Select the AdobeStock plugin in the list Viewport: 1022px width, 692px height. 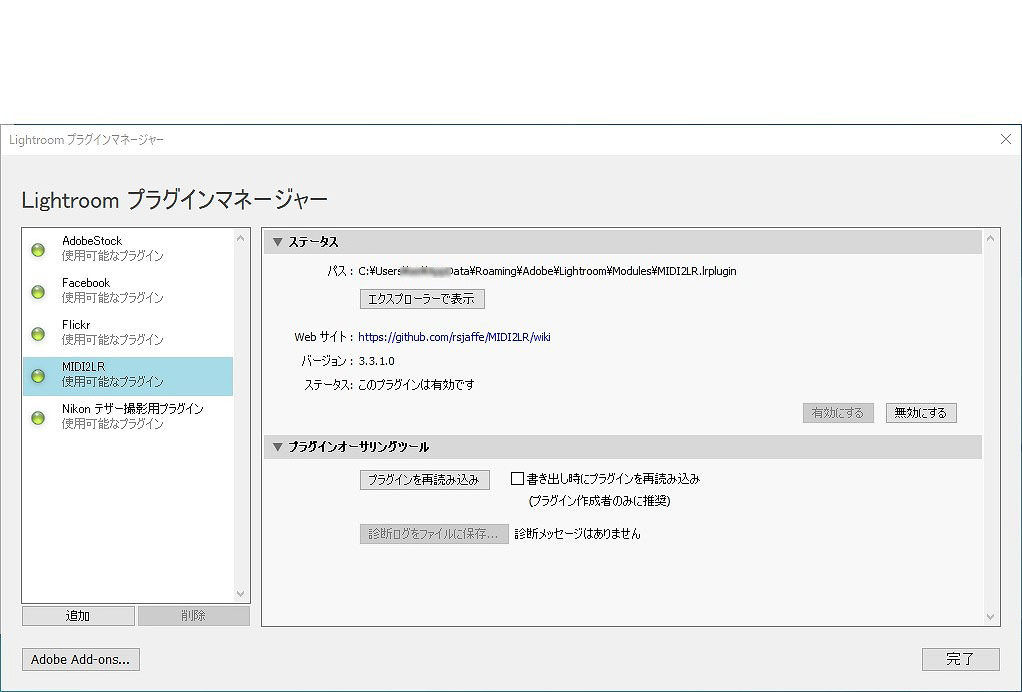click(x=128, y=248)
